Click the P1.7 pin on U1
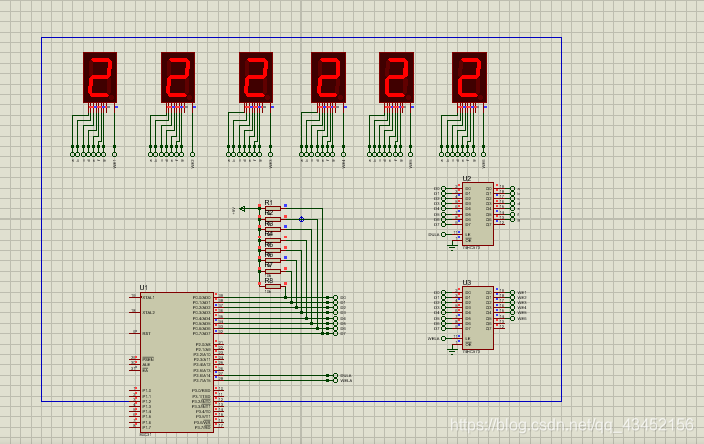Viewport: 704px width, 444px height. pyautogui.click(x=135, y=427)
